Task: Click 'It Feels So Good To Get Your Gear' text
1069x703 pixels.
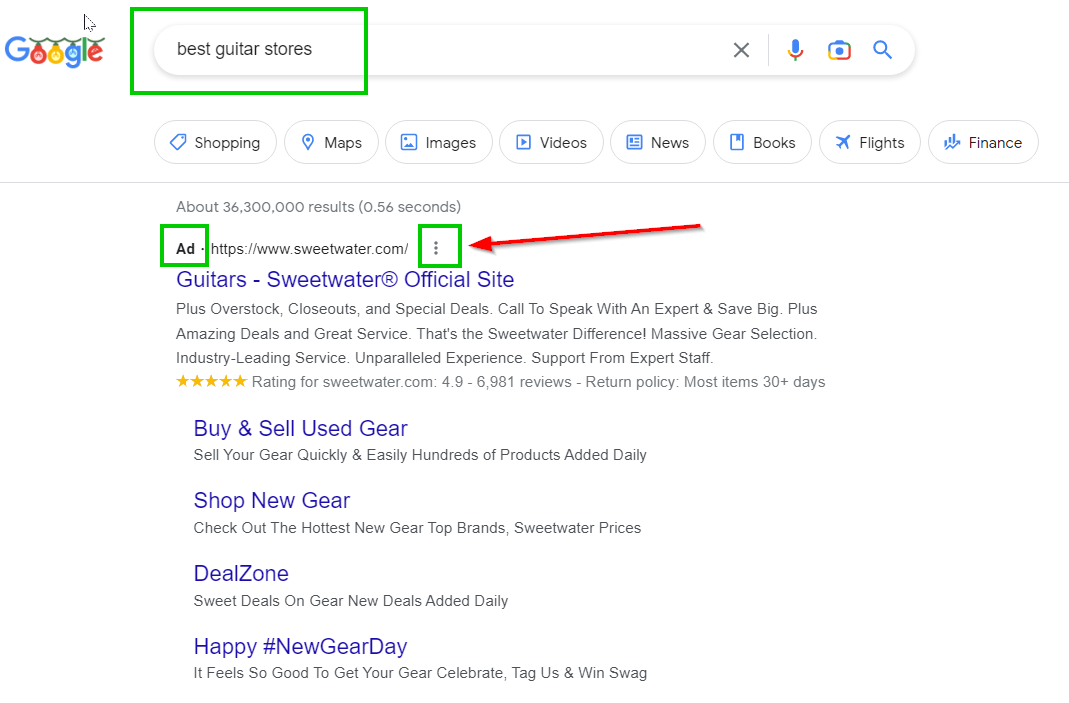Action: (x=420, y=673)
